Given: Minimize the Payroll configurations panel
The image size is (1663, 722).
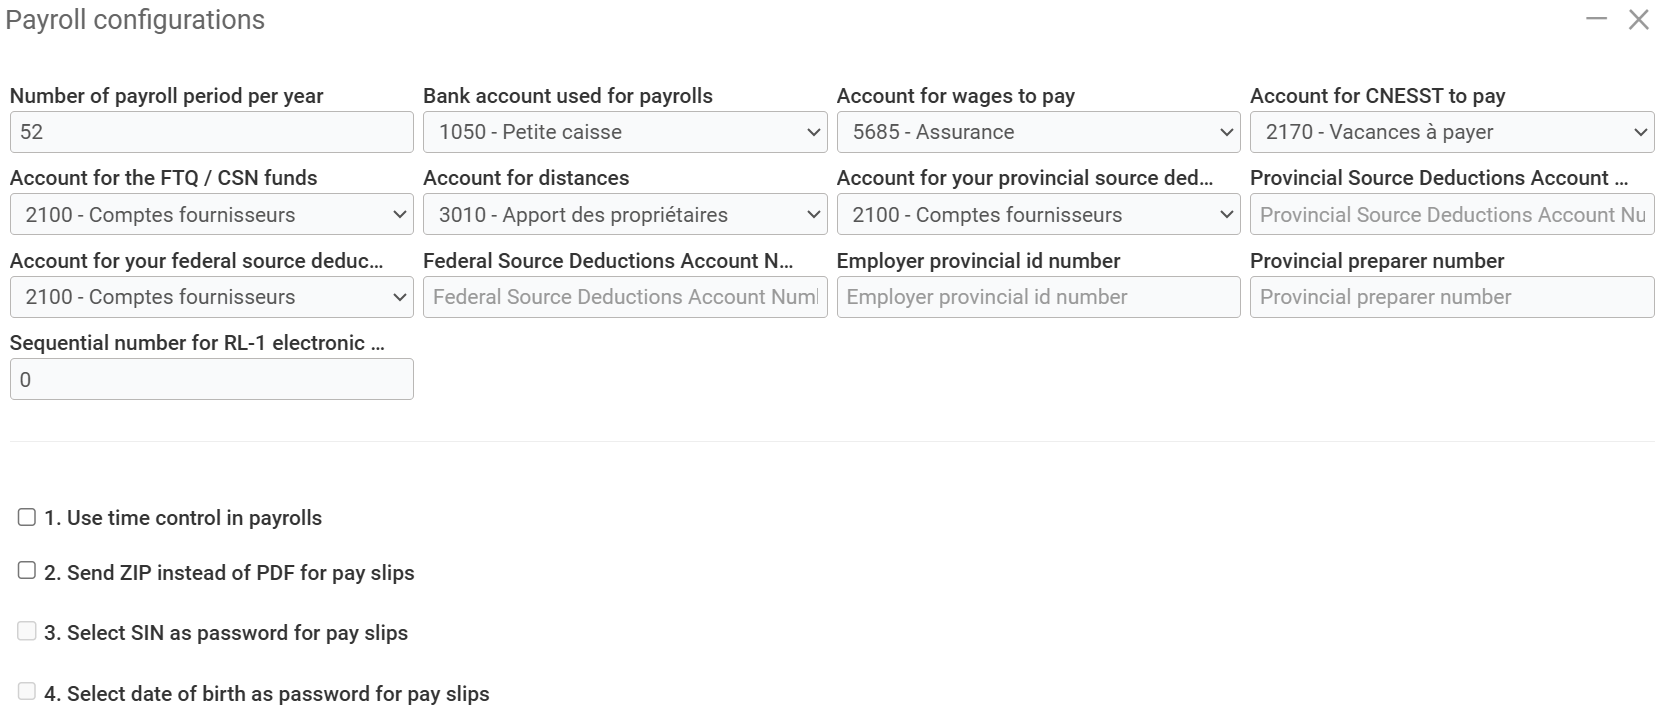Looking at the screenshot, I should click(x=1596, y=19).
